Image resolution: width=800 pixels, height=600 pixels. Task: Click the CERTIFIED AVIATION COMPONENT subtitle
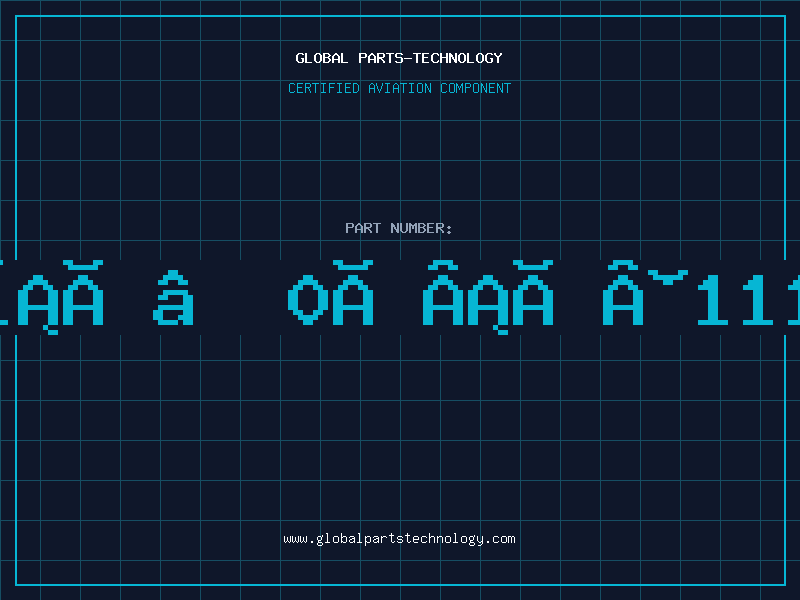399,88
